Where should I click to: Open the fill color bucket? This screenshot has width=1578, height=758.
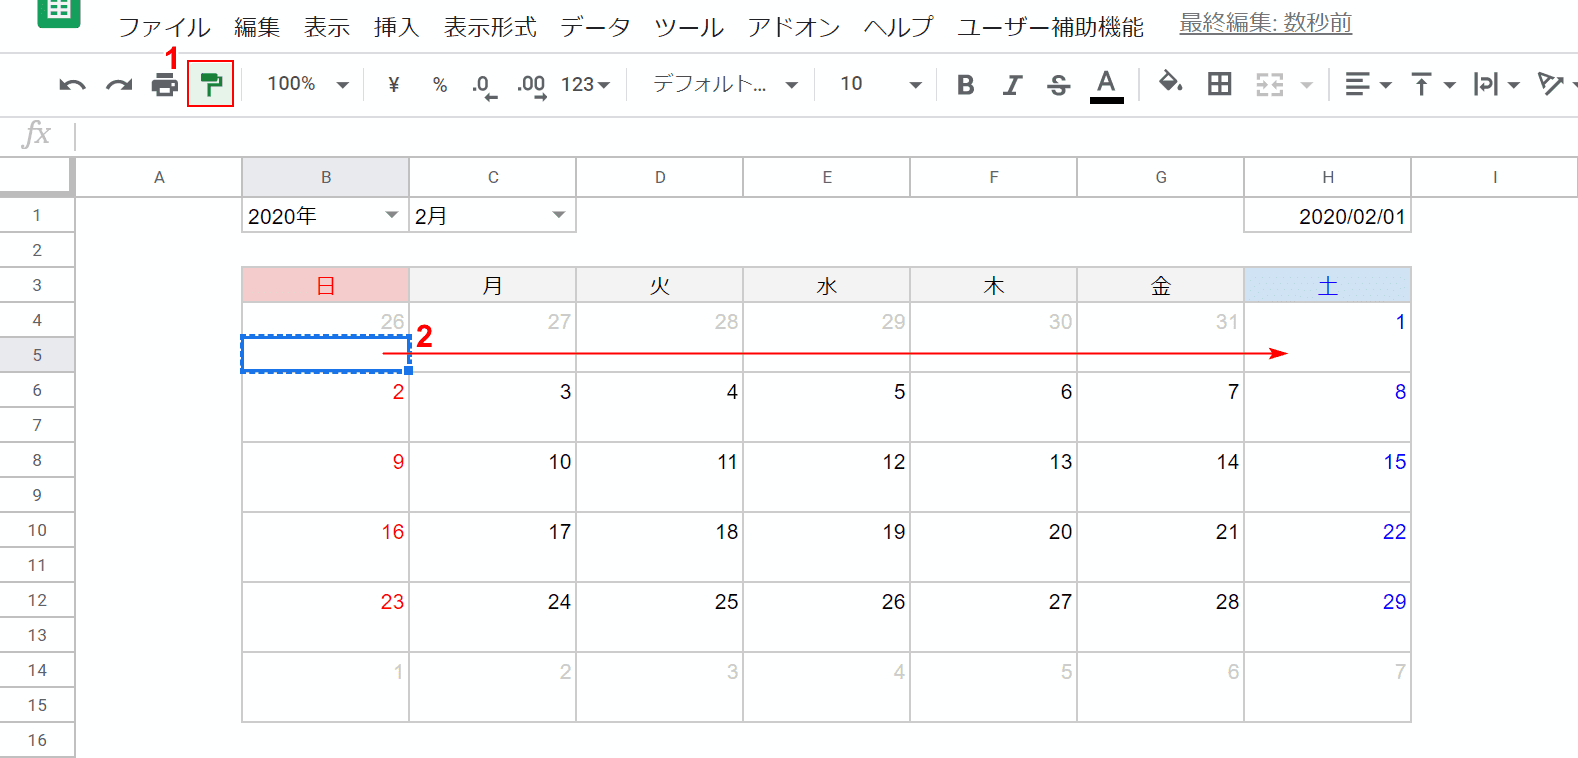click(x=1170, y=83)
